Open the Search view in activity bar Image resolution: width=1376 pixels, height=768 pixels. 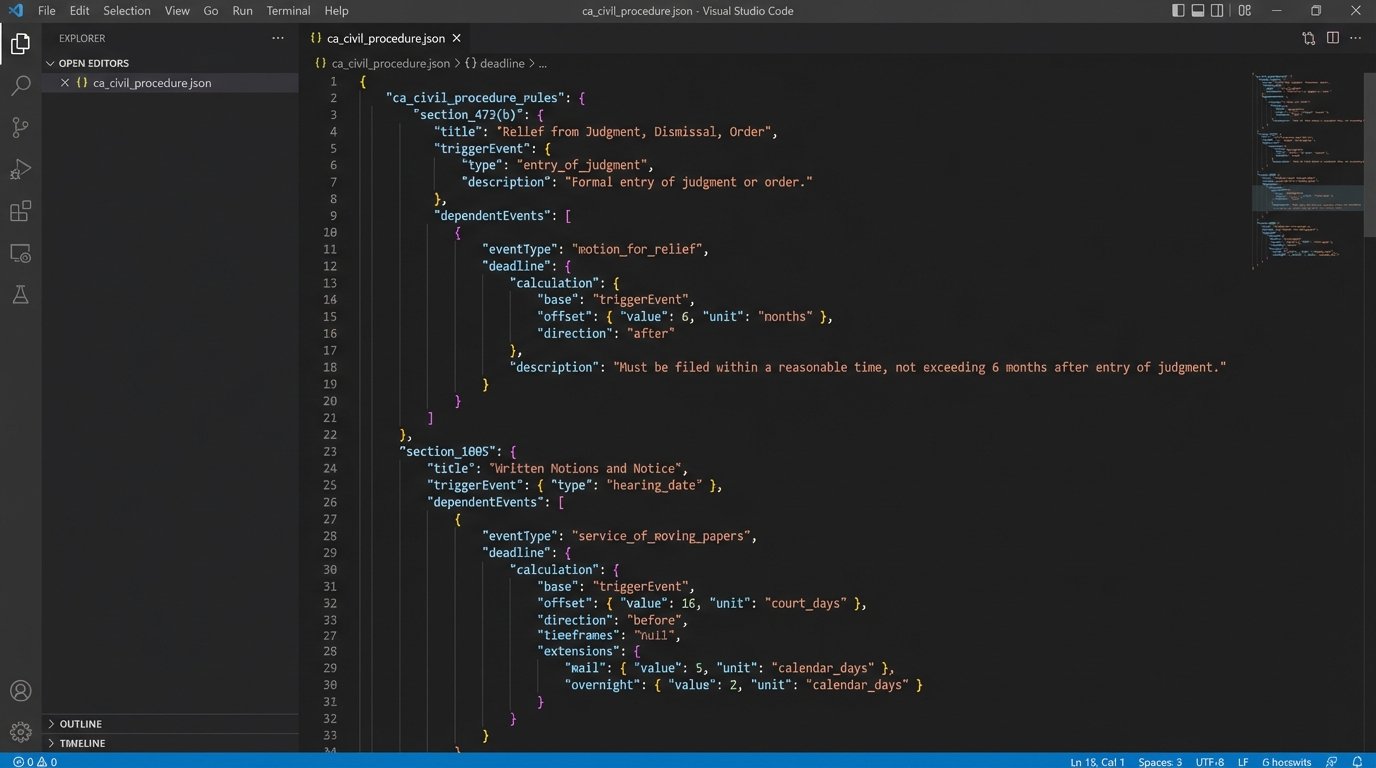click(20, 86)
